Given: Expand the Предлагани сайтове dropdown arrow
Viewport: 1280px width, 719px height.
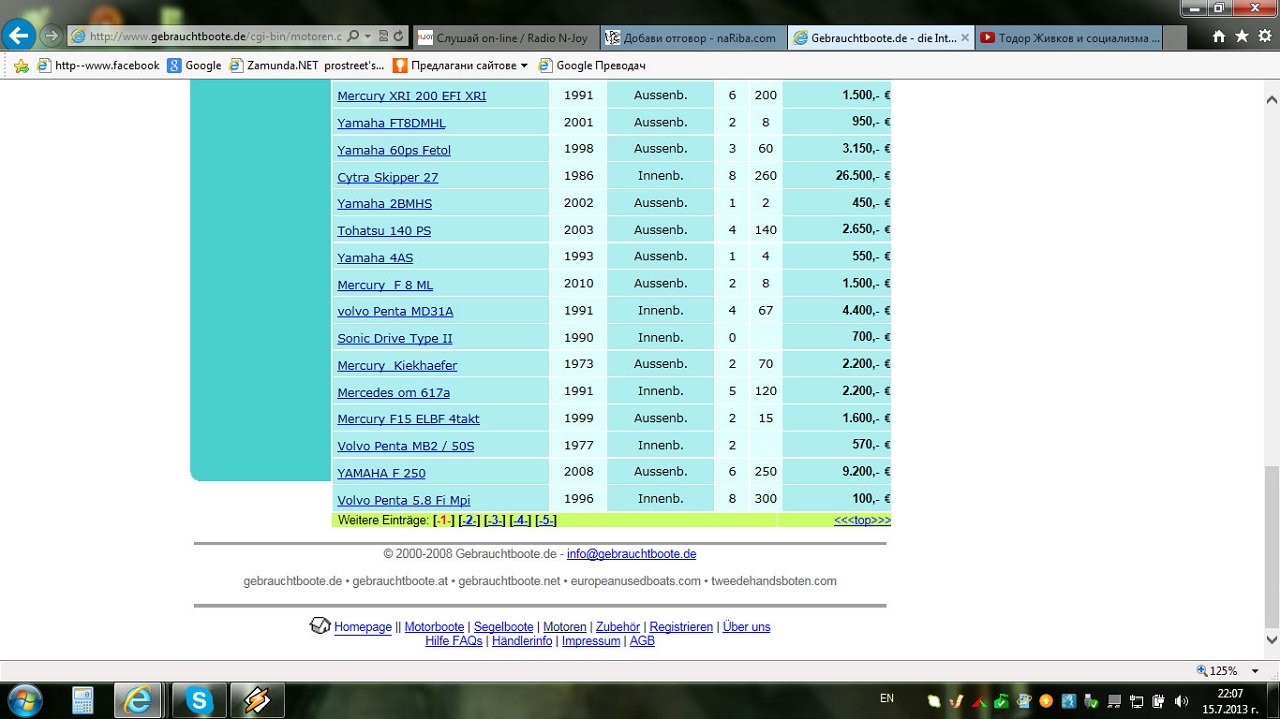Looking at the screenshot, I should tap(524, 66).
